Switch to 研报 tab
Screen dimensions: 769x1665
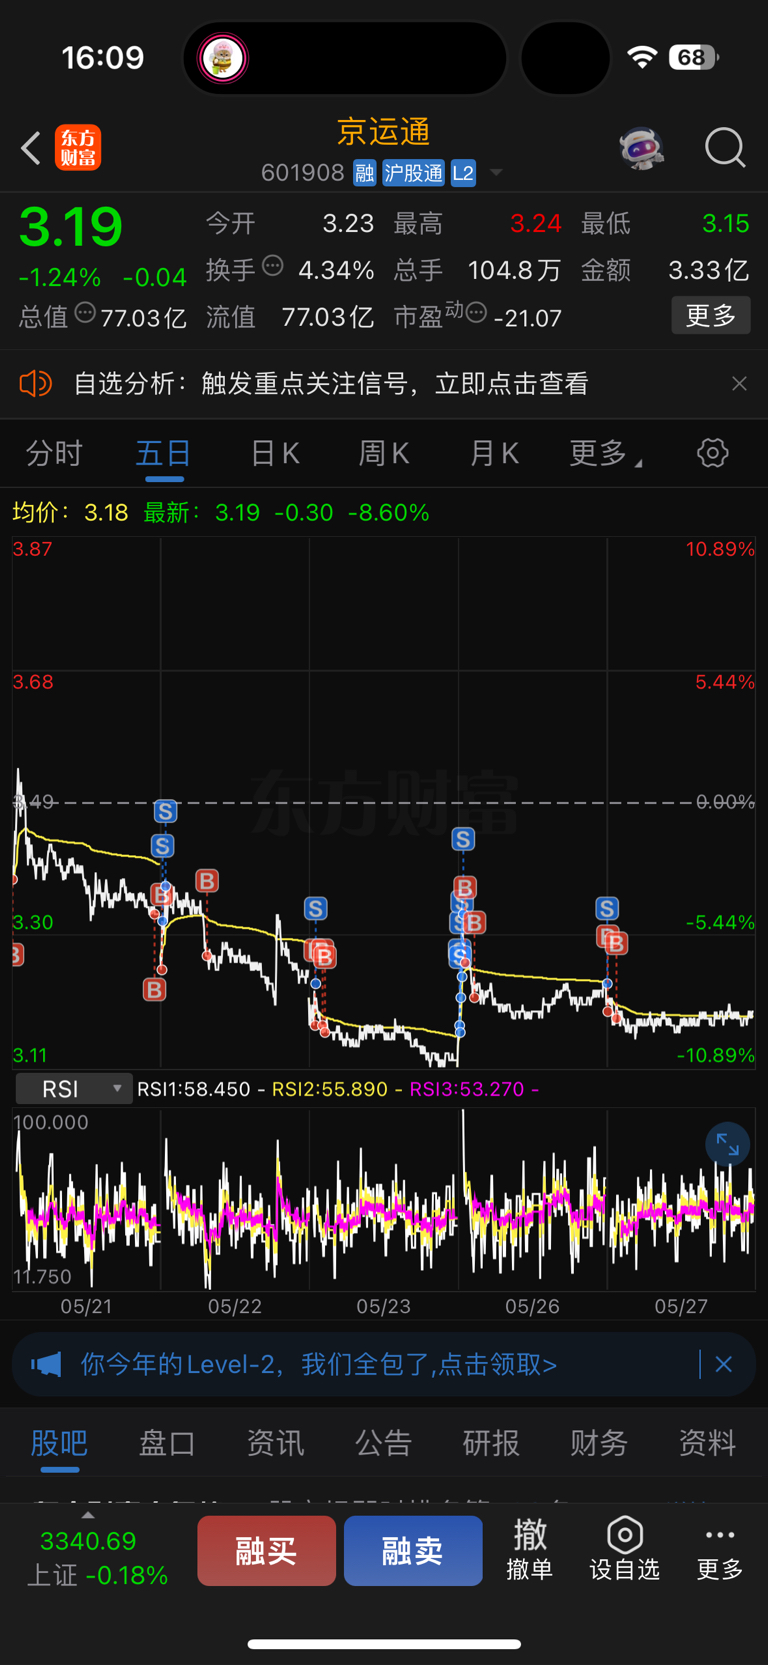491,1443
